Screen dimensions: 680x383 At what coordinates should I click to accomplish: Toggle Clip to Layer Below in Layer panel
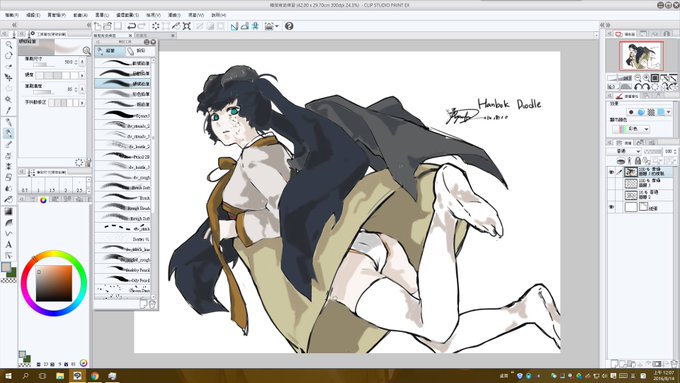[x=621, y=161]
